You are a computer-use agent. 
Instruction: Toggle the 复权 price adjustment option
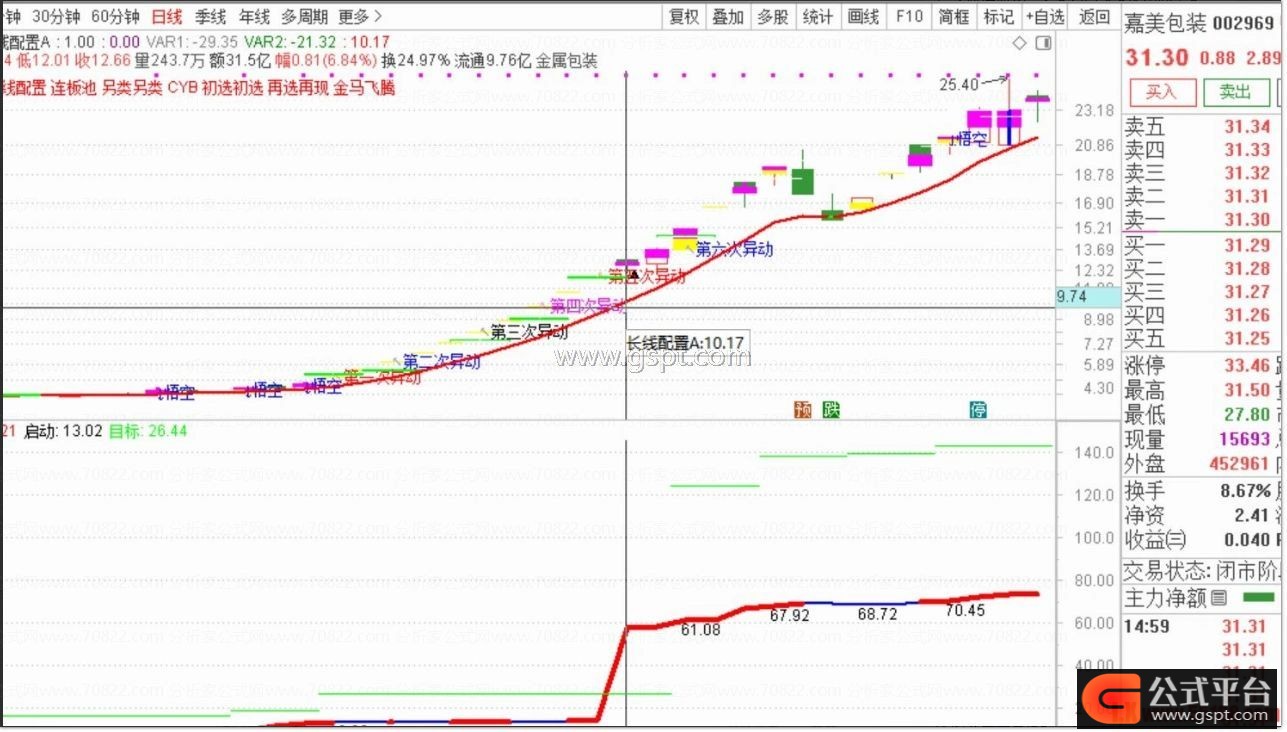click(x=684, y=16)
